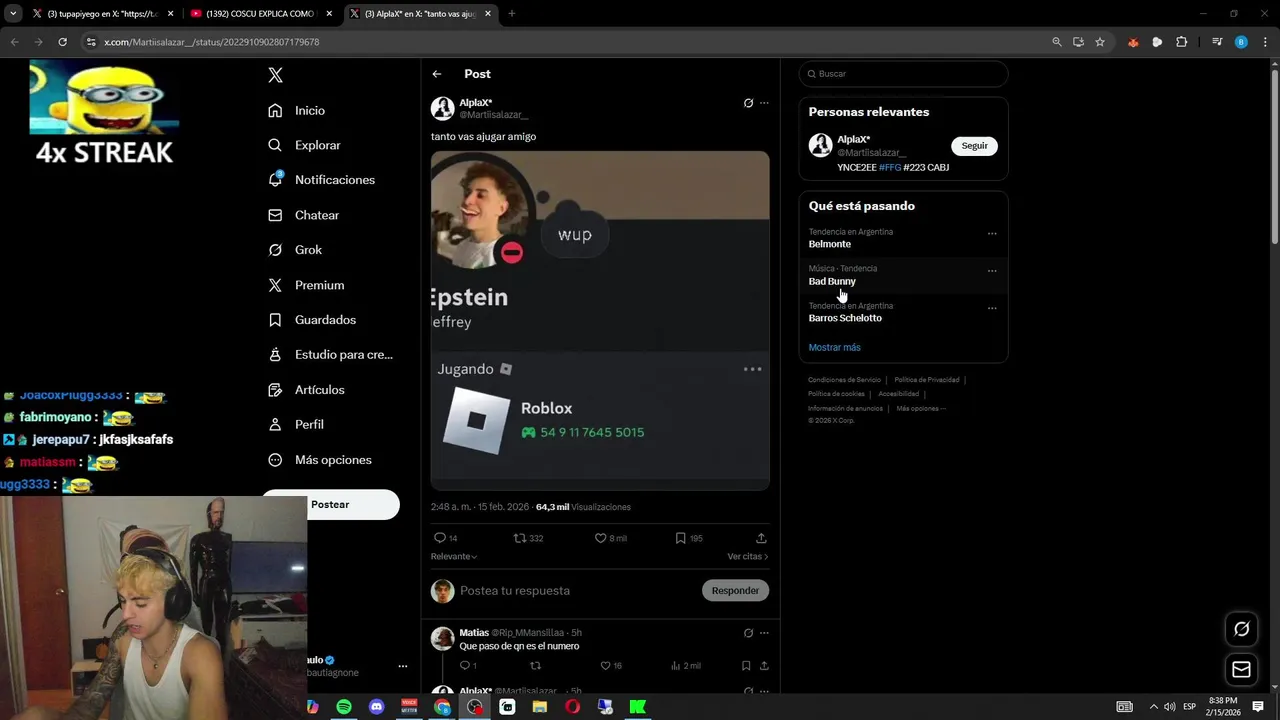Share Matias's comment
The width and height of the screenshot is (1280, 720).
click(764, 666)
